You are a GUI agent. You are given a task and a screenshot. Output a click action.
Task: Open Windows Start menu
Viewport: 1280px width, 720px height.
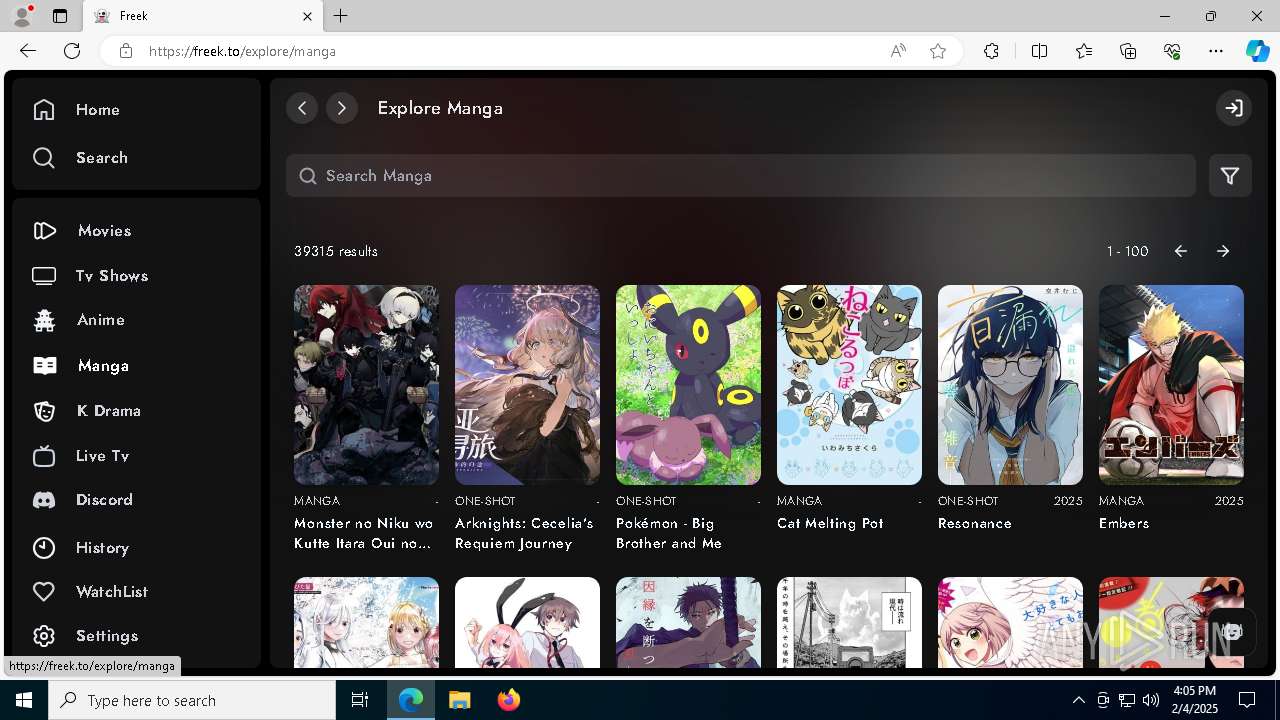[24, 700]
